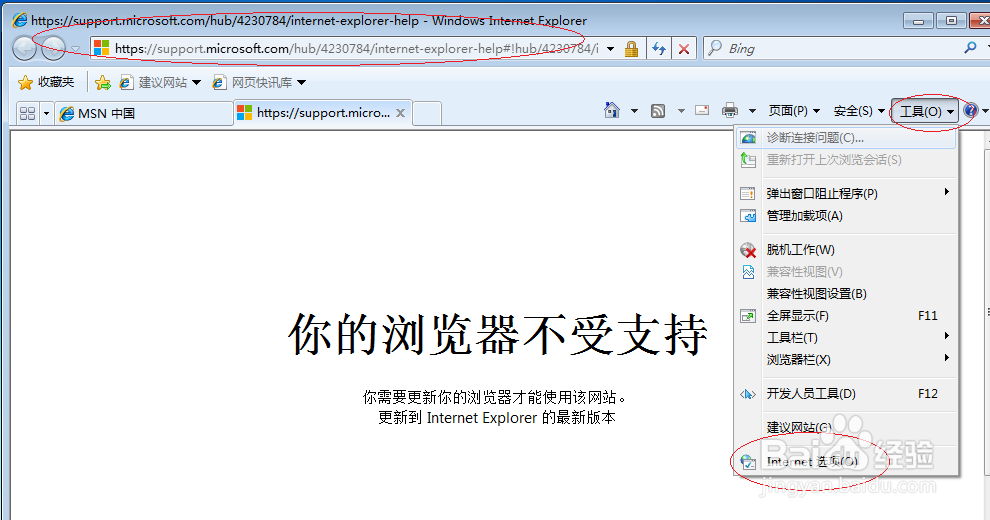Click the 更新到 Internet Explorer 的最新版本 text
Screen dimensions: 990x520
coord(496,418)
